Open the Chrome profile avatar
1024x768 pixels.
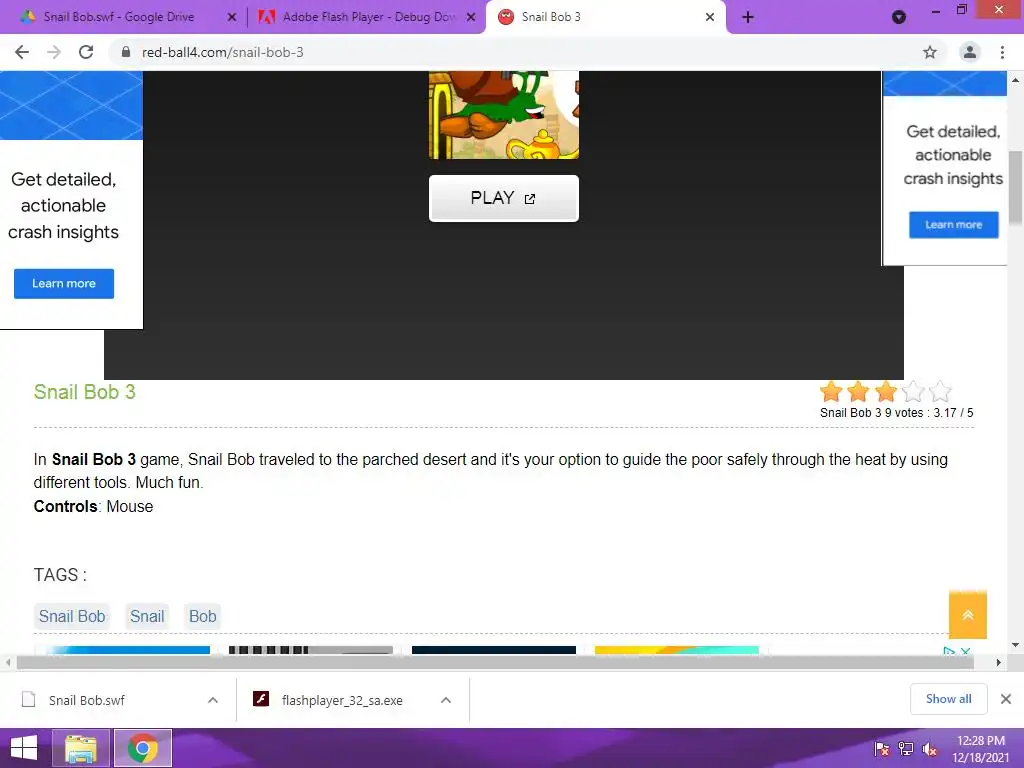coord(970,52)
